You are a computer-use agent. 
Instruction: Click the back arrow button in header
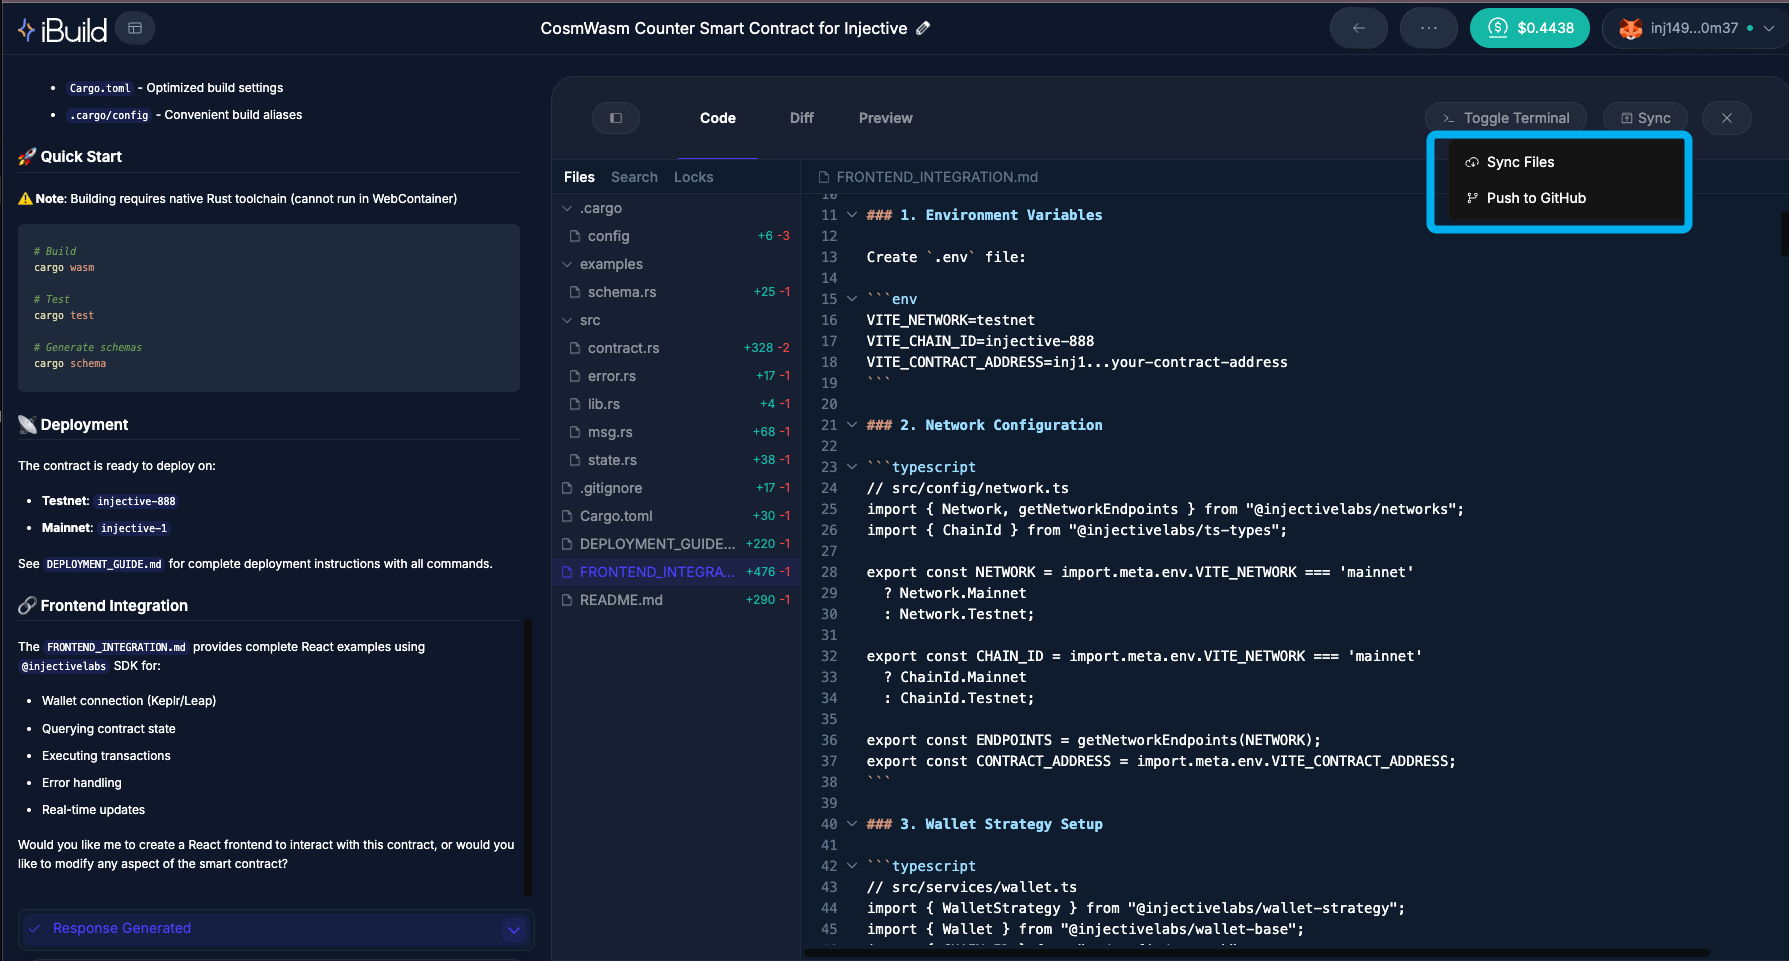click(1358, 28)
